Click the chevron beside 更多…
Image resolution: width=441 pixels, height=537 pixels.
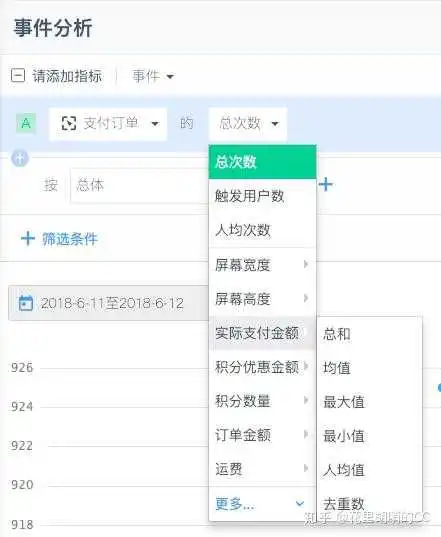click(300, 503)
